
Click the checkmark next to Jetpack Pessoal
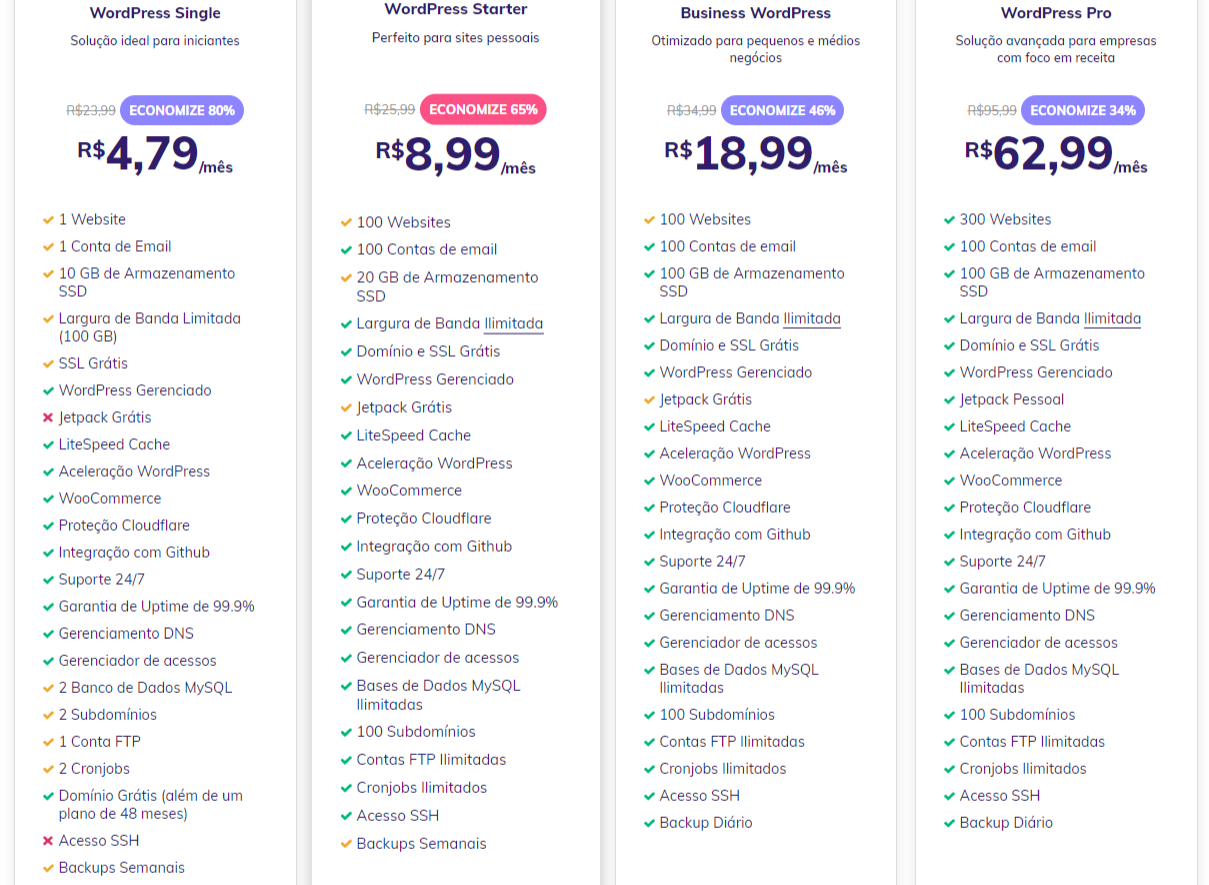(949, 400)
